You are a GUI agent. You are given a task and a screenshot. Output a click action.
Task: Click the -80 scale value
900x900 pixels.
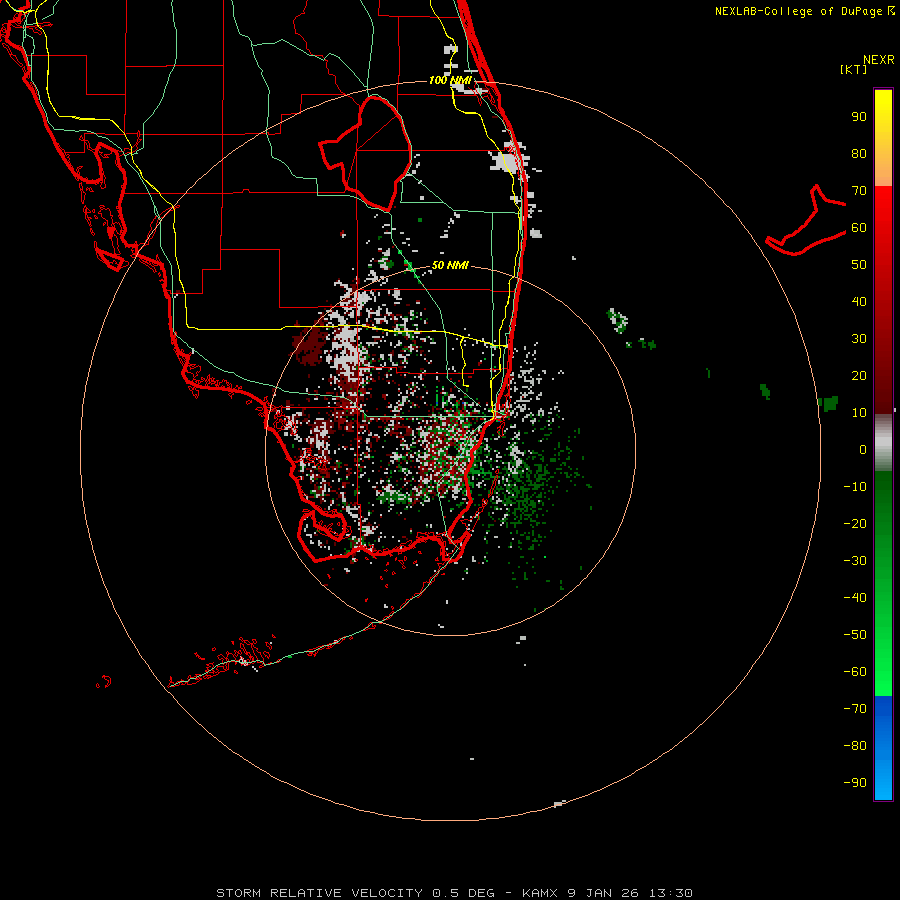(x=855, y=746)
